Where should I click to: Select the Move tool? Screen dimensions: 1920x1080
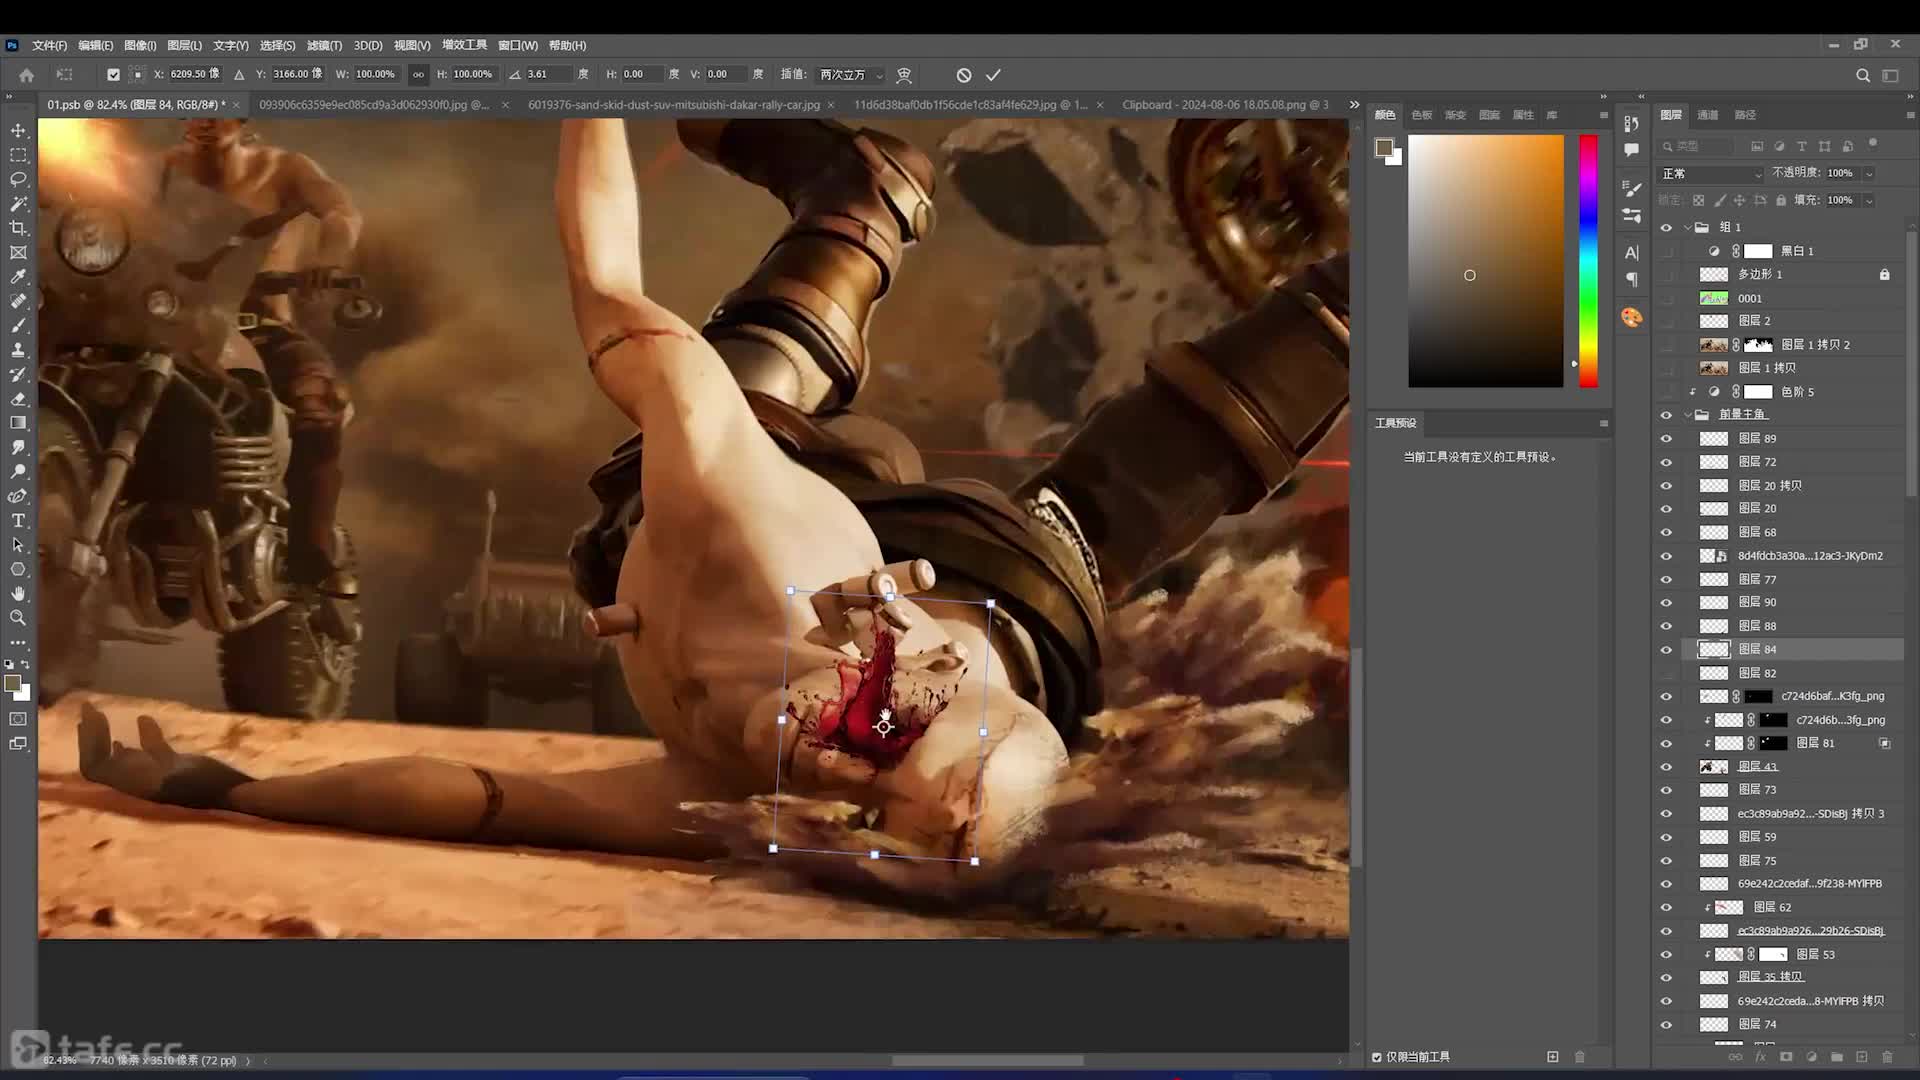click(x=18, y=131)
